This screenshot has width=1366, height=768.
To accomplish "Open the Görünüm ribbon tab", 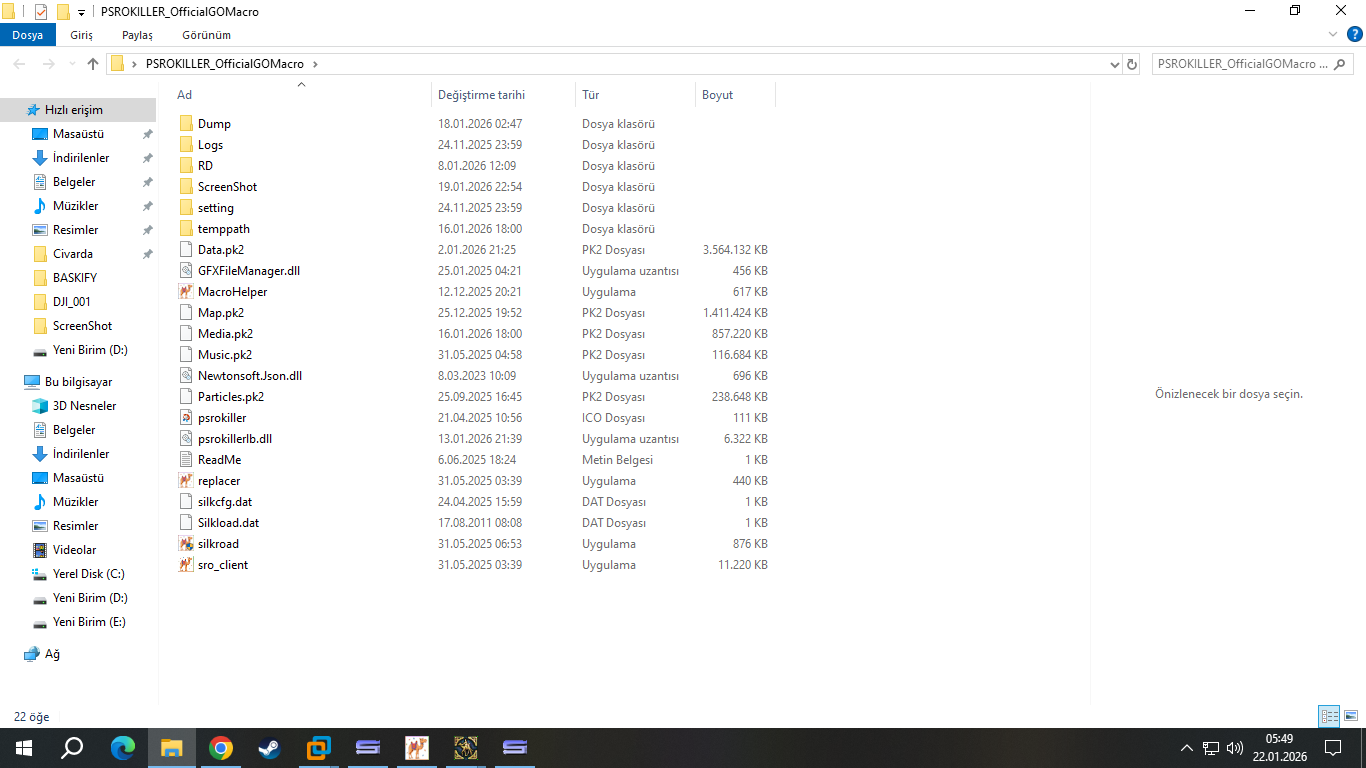I will click(206, 35).
